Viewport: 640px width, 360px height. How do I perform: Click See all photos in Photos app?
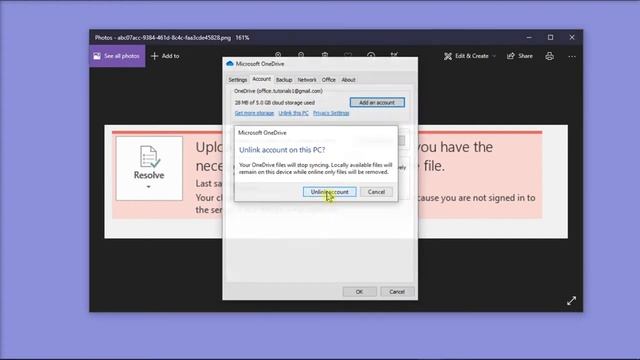[x=117, y=56]
